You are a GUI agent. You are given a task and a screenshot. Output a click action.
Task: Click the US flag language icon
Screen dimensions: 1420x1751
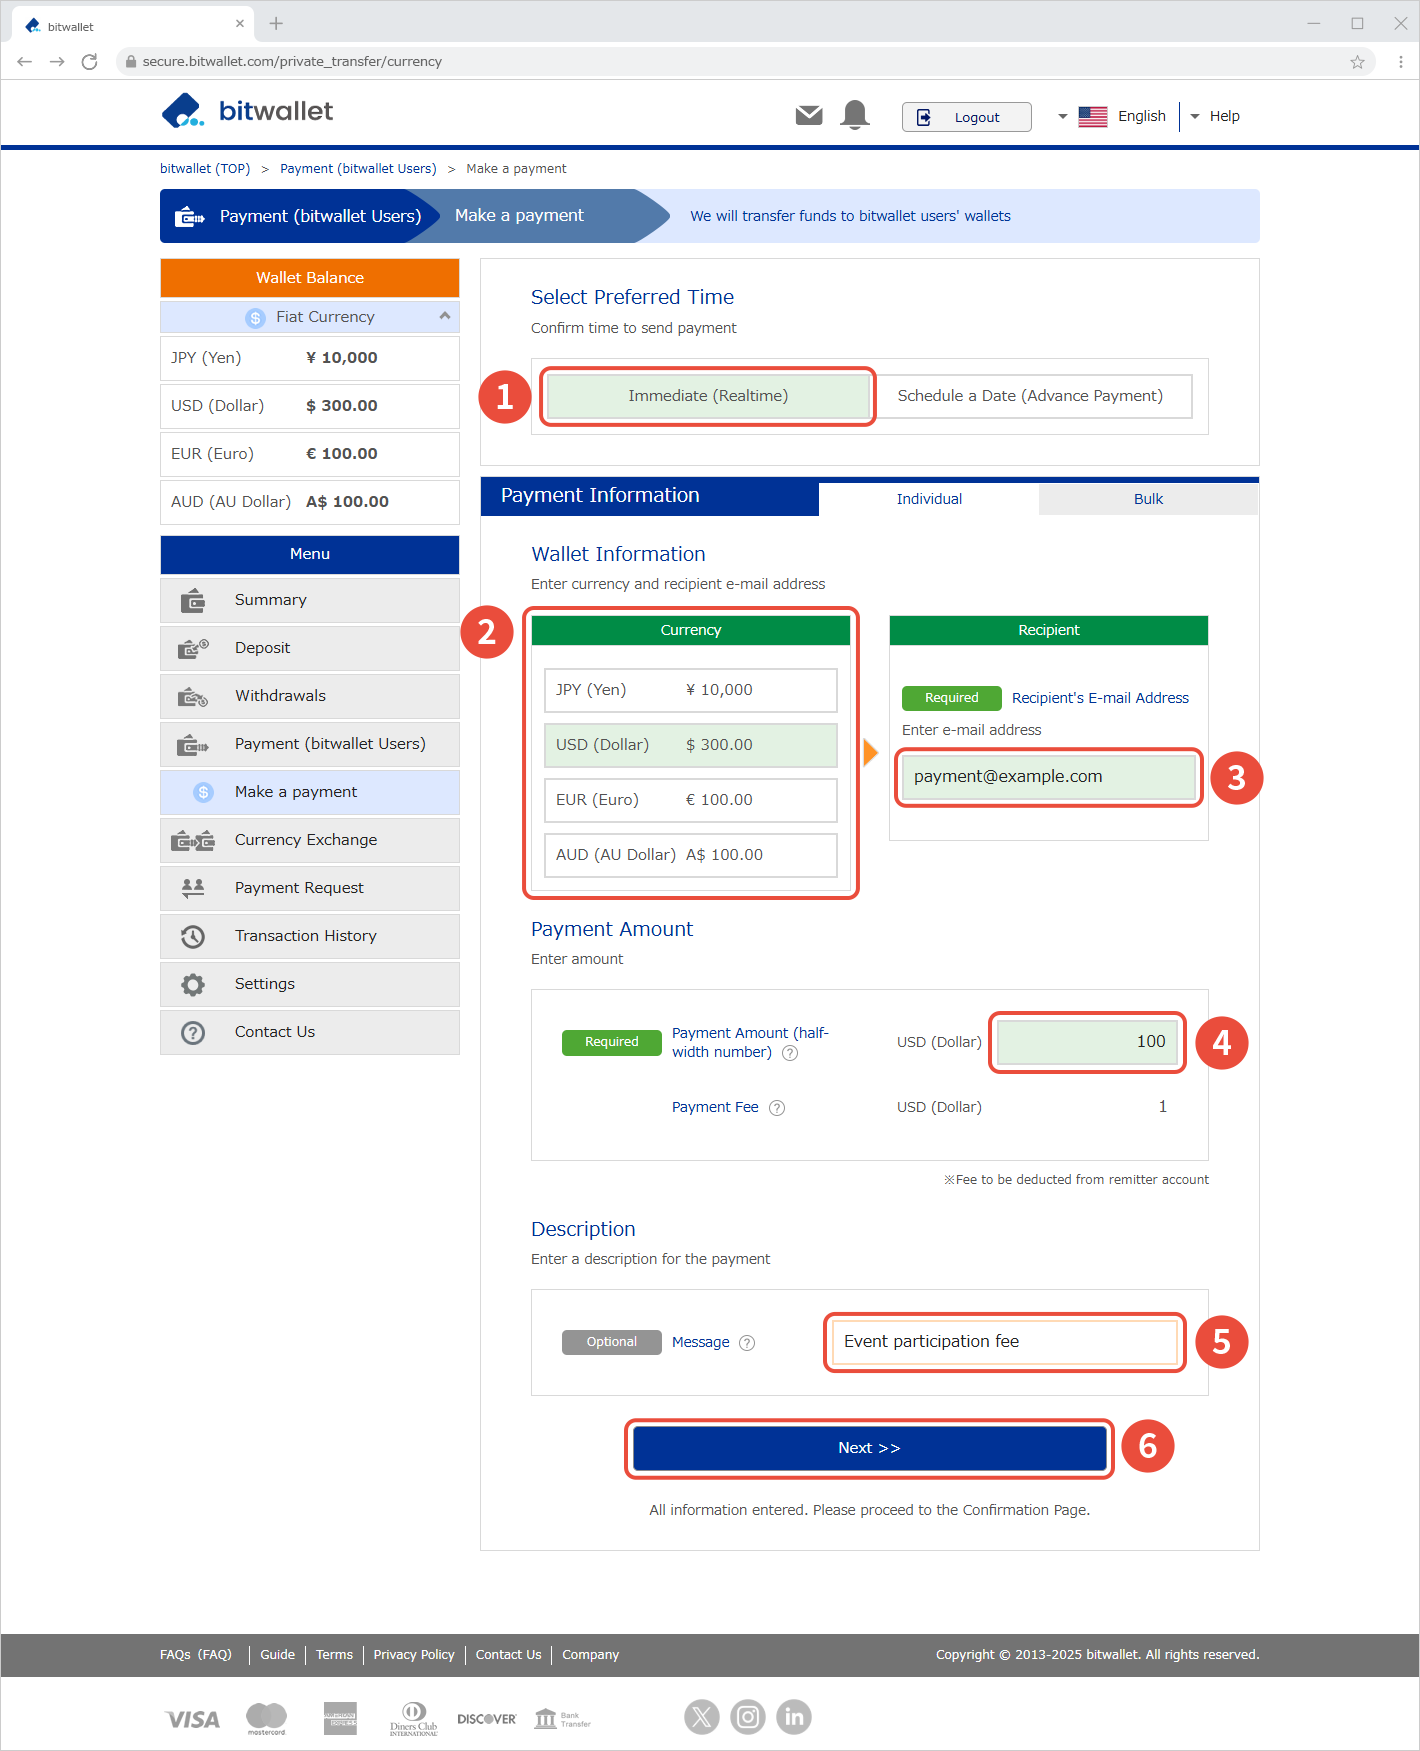tap(1092, 117)
